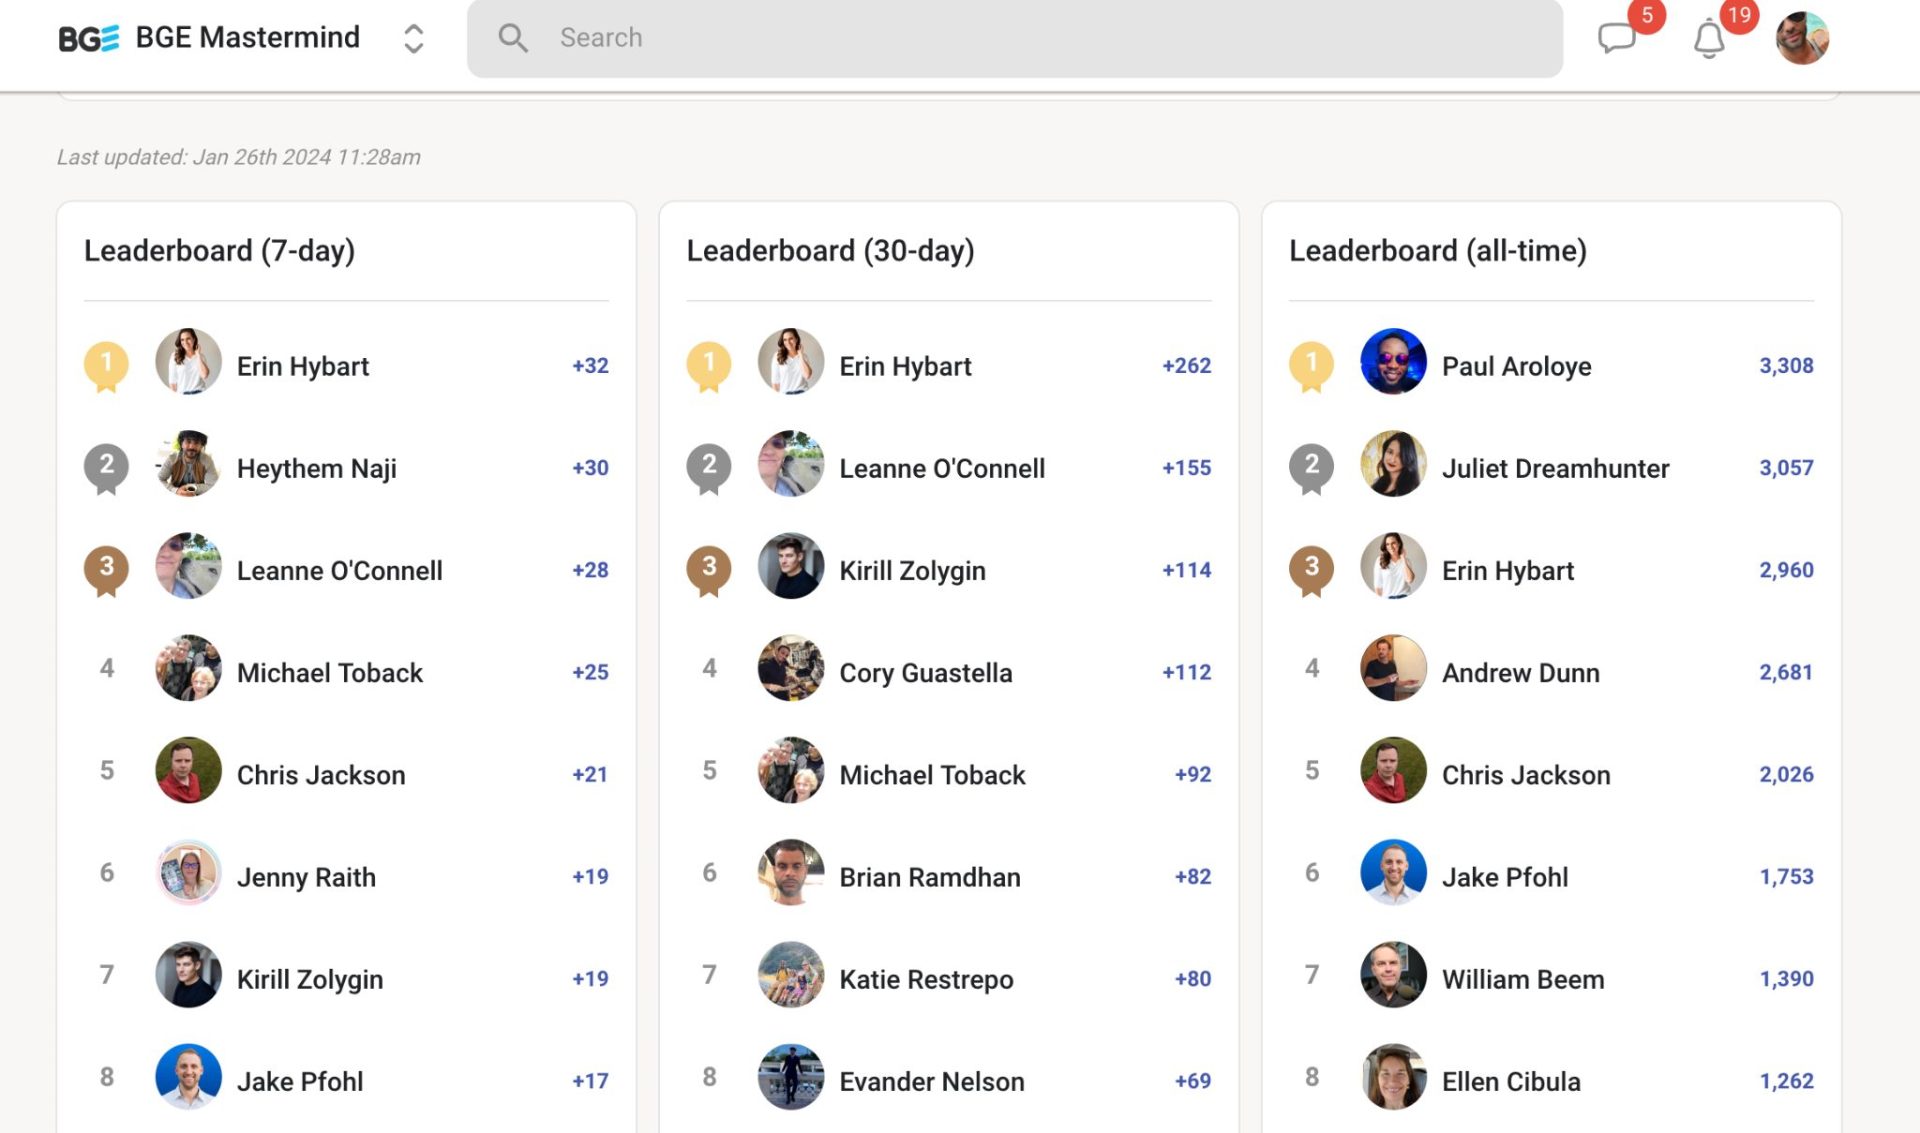The width and height of the screenshot is (1920, 1133).
Task: Click Andrew Dunn's avatar photo
Action: (x=1393, y=668)
